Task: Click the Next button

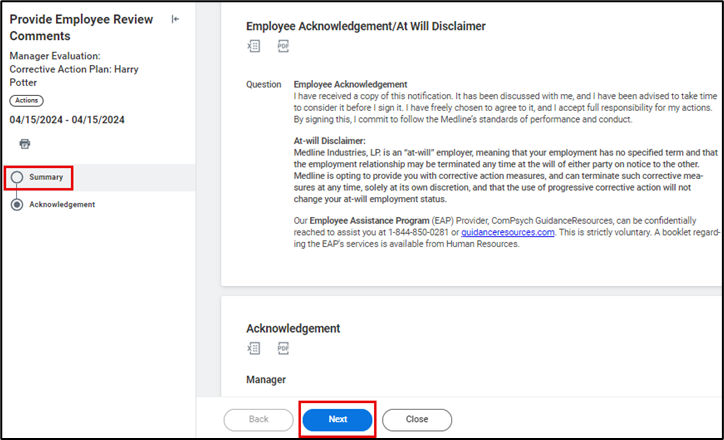Action: [x=338, y=420]
